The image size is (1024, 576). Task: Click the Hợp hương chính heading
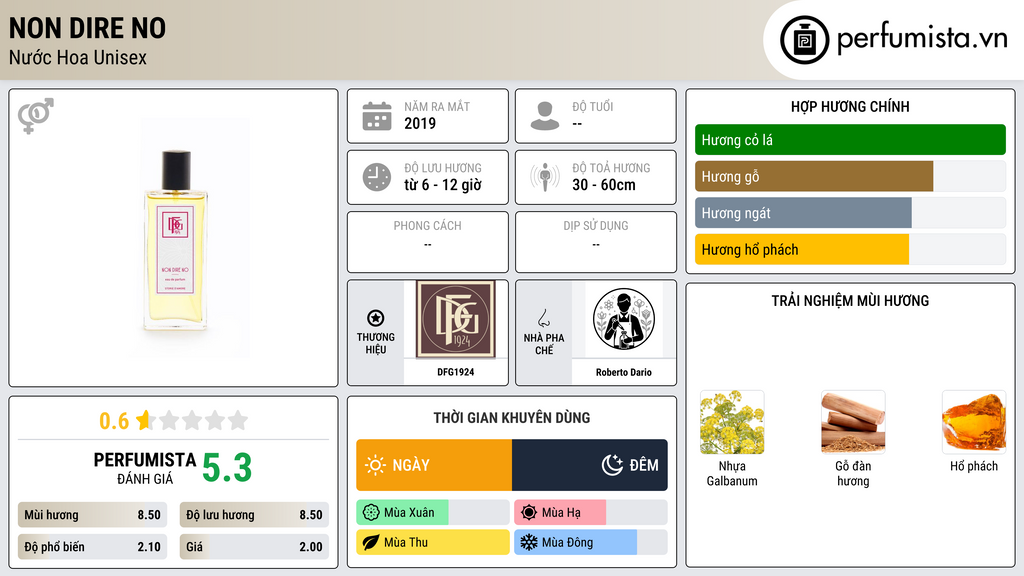pos(850,106)
